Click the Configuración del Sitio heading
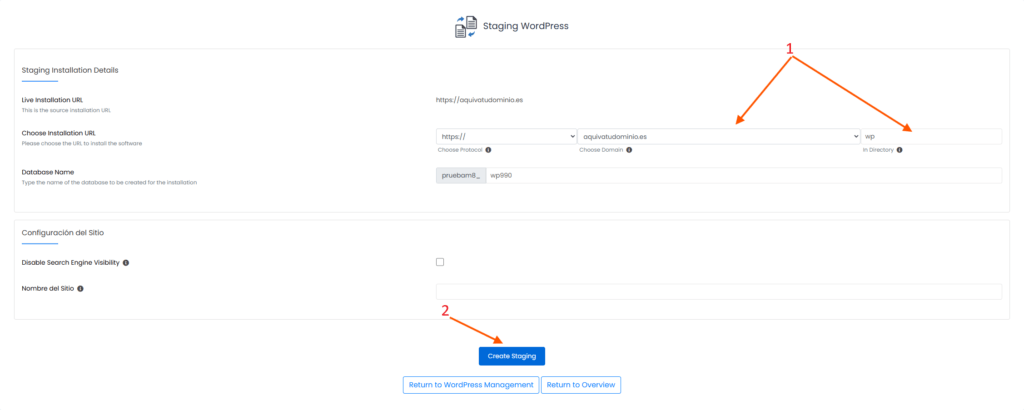This screenshot has height=410, width=1024. coord(63,232)
